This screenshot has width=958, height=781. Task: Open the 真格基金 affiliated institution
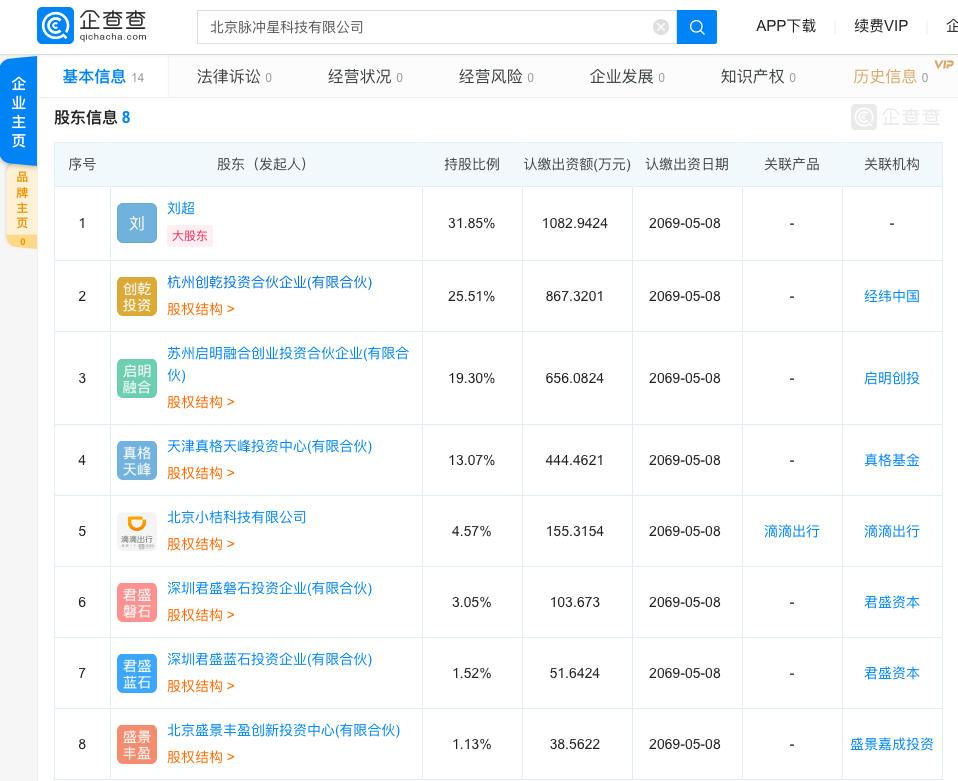[x=891, y=460]
